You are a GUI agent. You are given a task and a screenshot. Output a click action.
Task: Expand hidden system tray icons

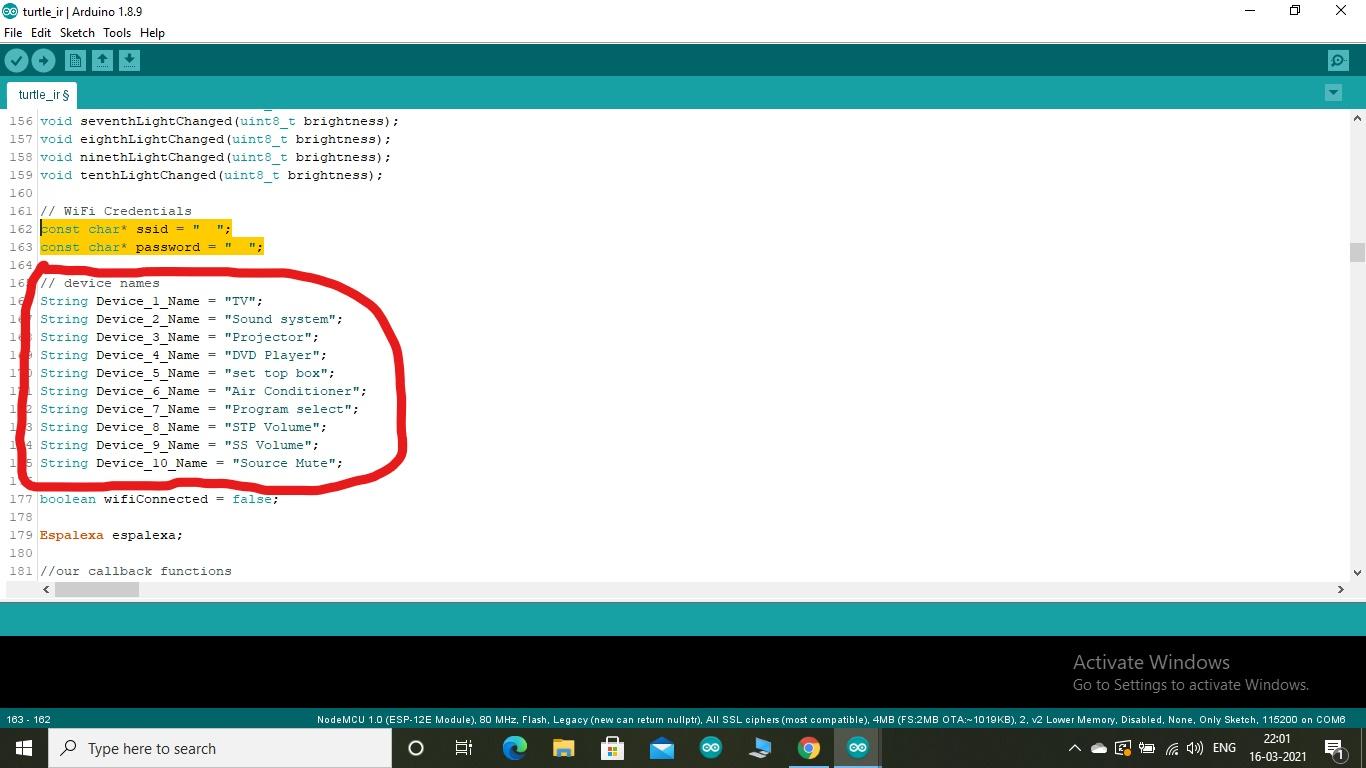point(1073,747)
